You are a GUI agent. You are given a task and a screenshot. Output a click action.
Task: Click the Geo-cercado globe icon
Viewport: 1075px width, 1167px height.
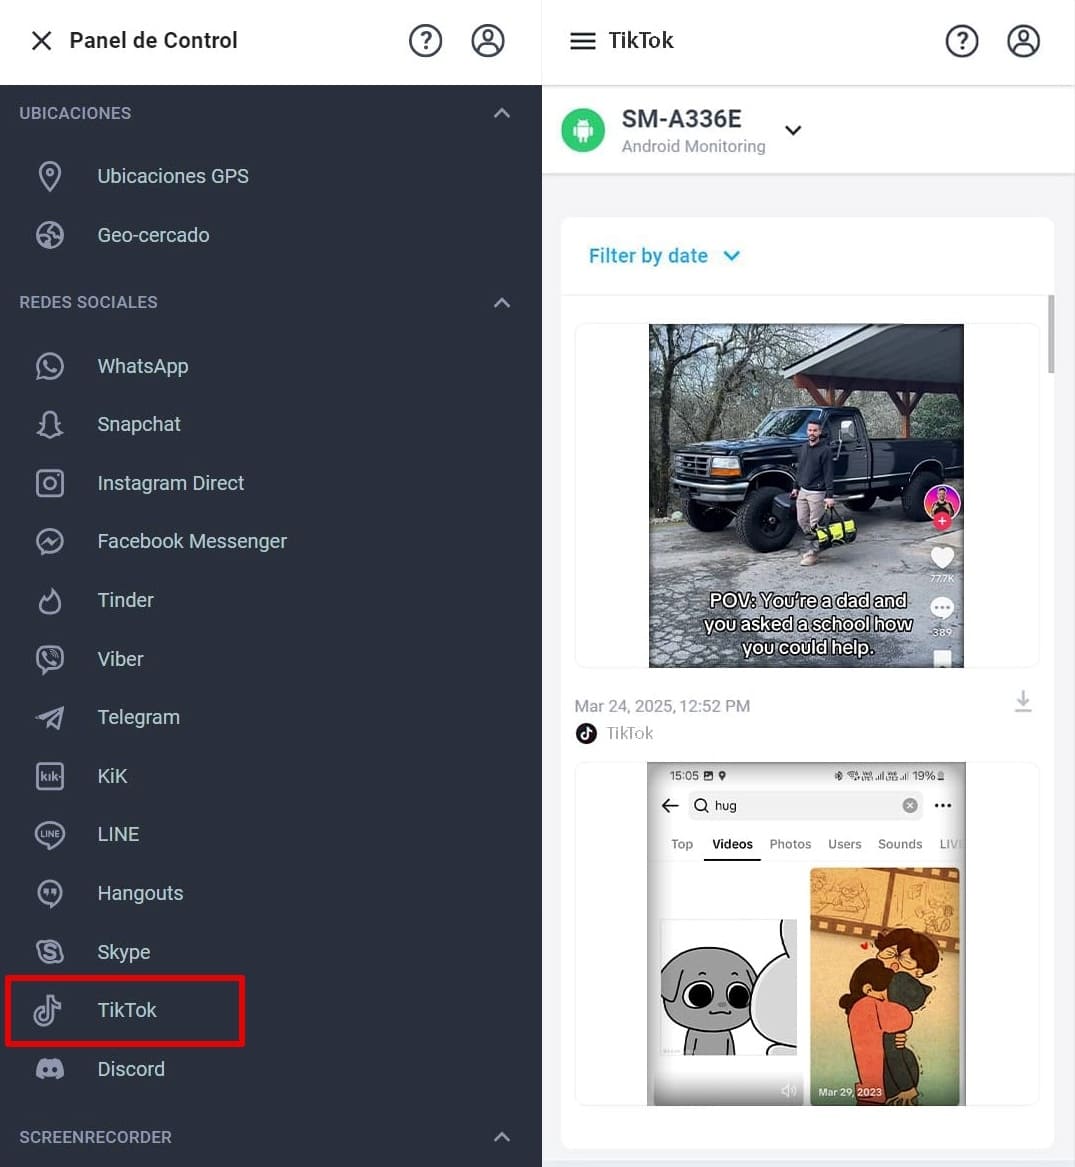tap(50, 235)
